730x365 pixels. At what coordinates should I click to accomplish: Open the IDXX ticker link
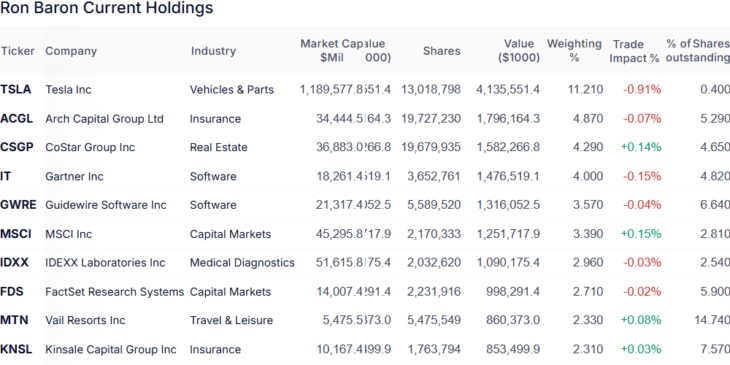14,263
